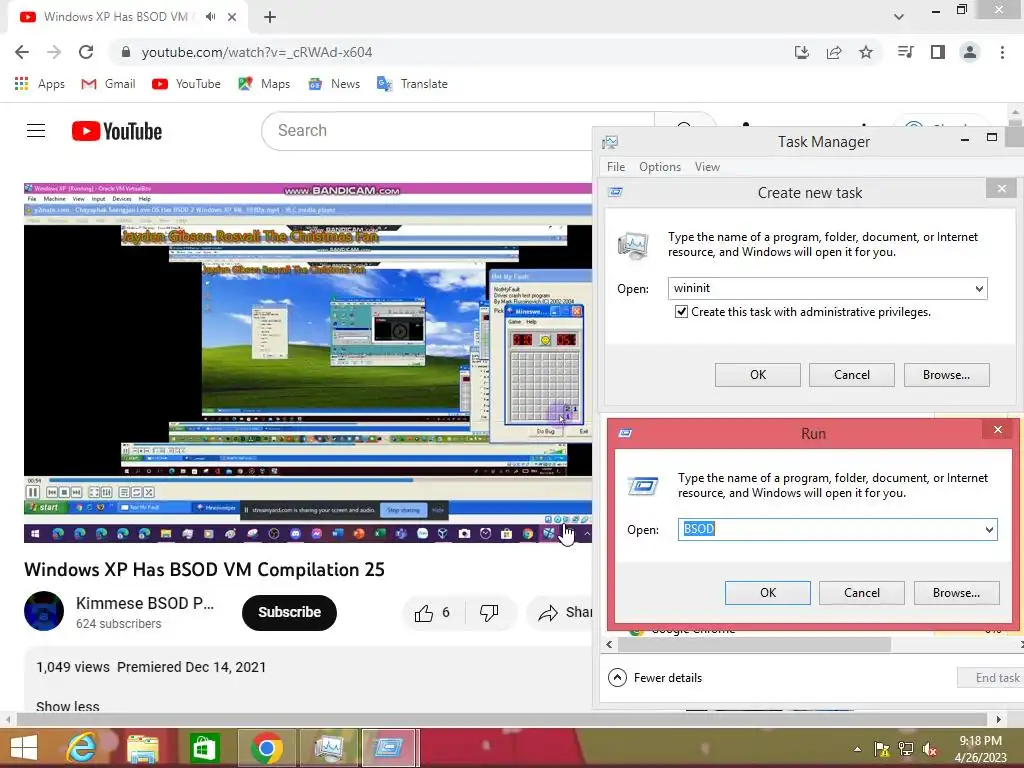
Task: Click the browser page horizontal scrollbar
Action: pos(503,720)
